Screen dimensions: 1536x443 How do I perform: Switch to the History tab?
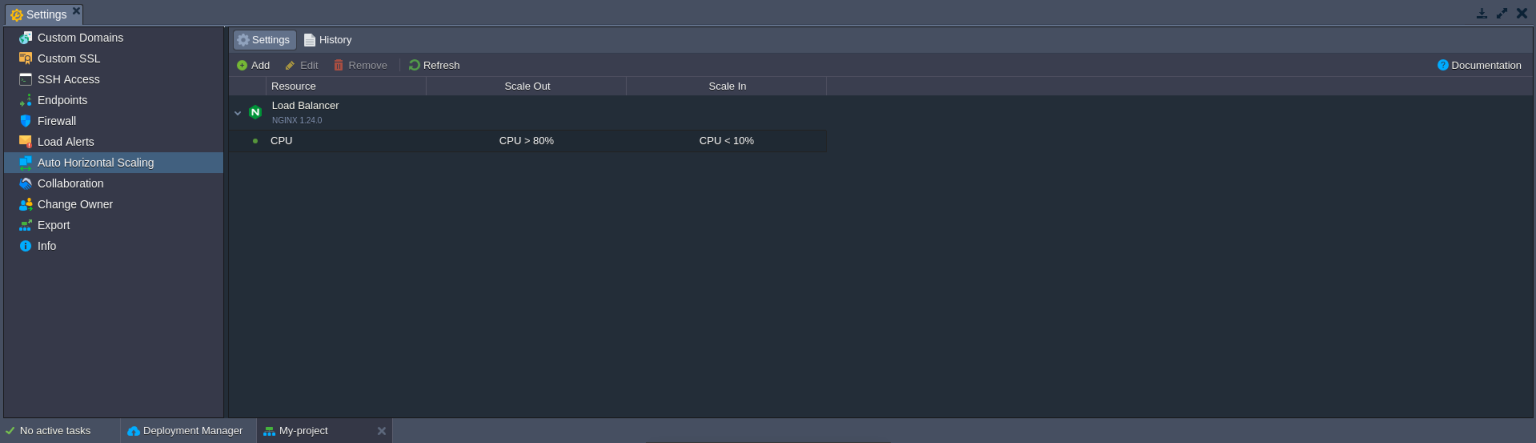tap(328, 40)
